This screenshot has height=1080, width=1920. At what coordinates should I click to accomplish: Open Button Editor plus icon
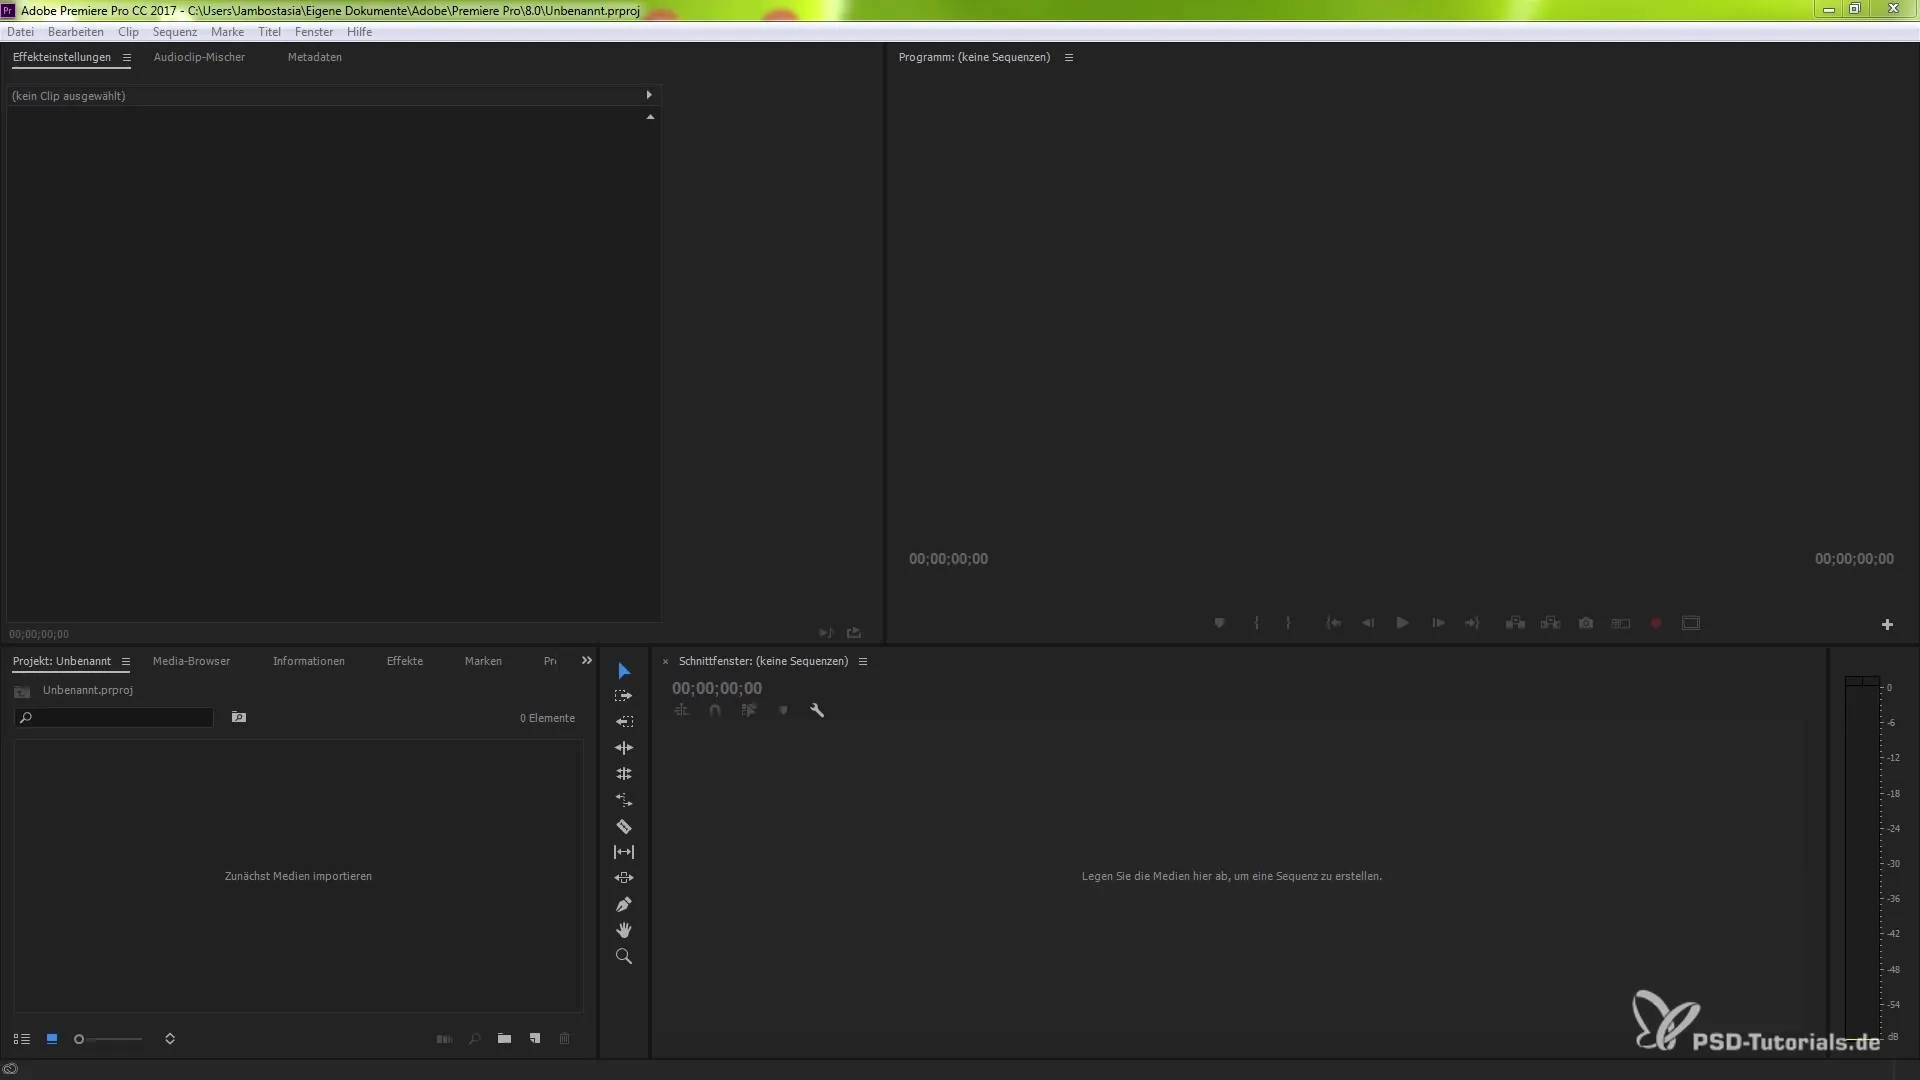(1887, 625)
